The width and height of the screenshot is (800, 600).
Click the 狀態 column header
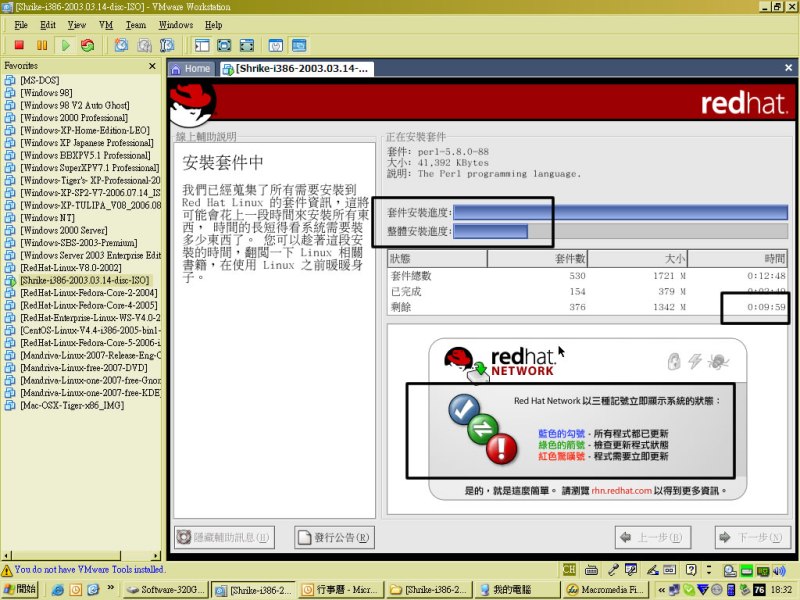click(x=437, y=259)
